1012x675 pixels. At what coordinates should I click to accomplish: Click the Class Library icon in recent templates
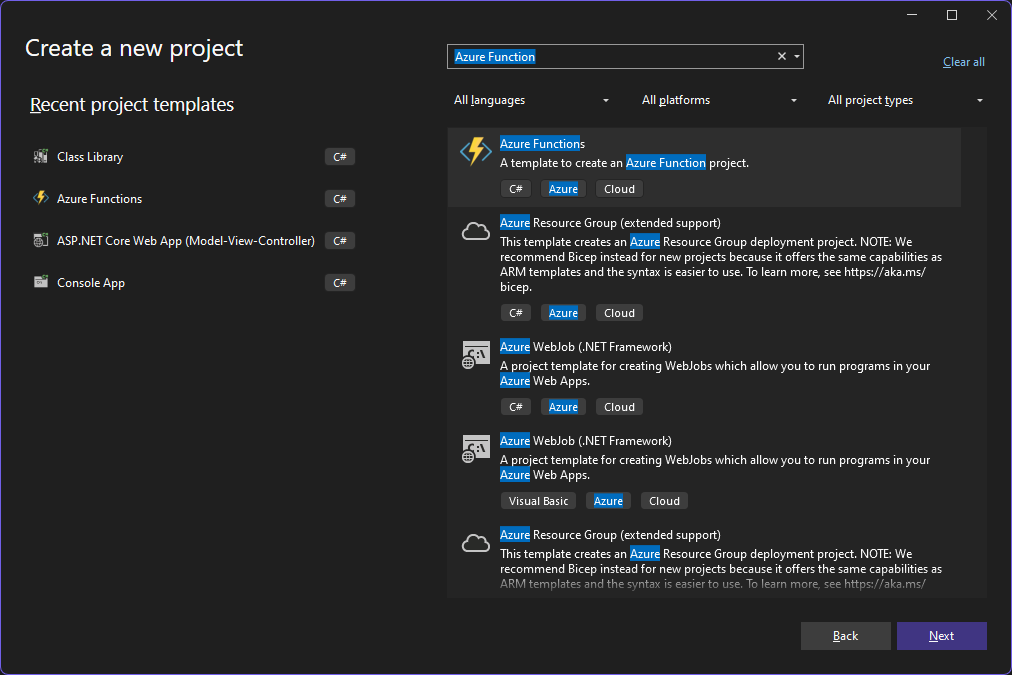coord(41,157)
